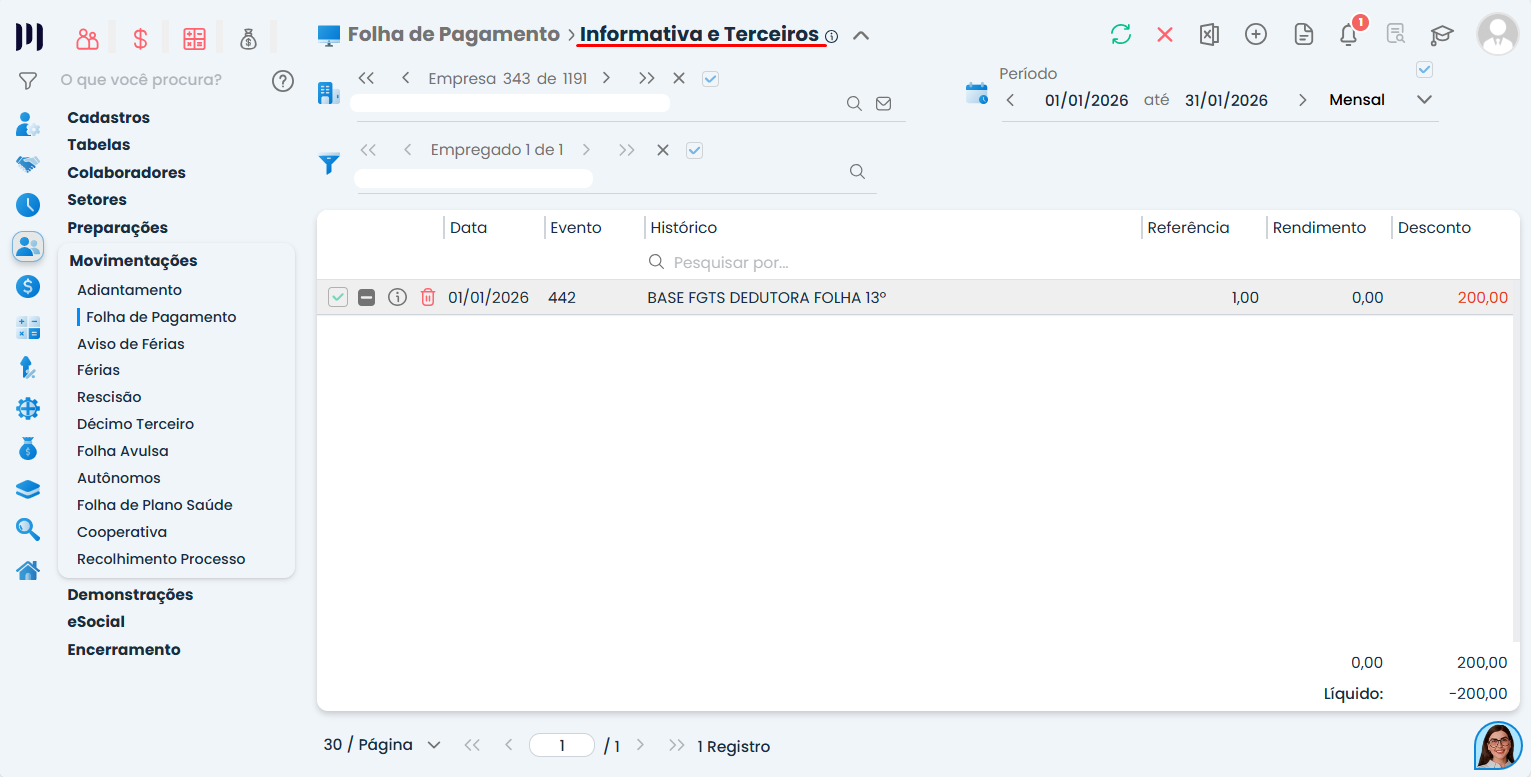The image size is (1531, 777).
Task: Expand the Cadastros menu section
Action: point(108,117)
